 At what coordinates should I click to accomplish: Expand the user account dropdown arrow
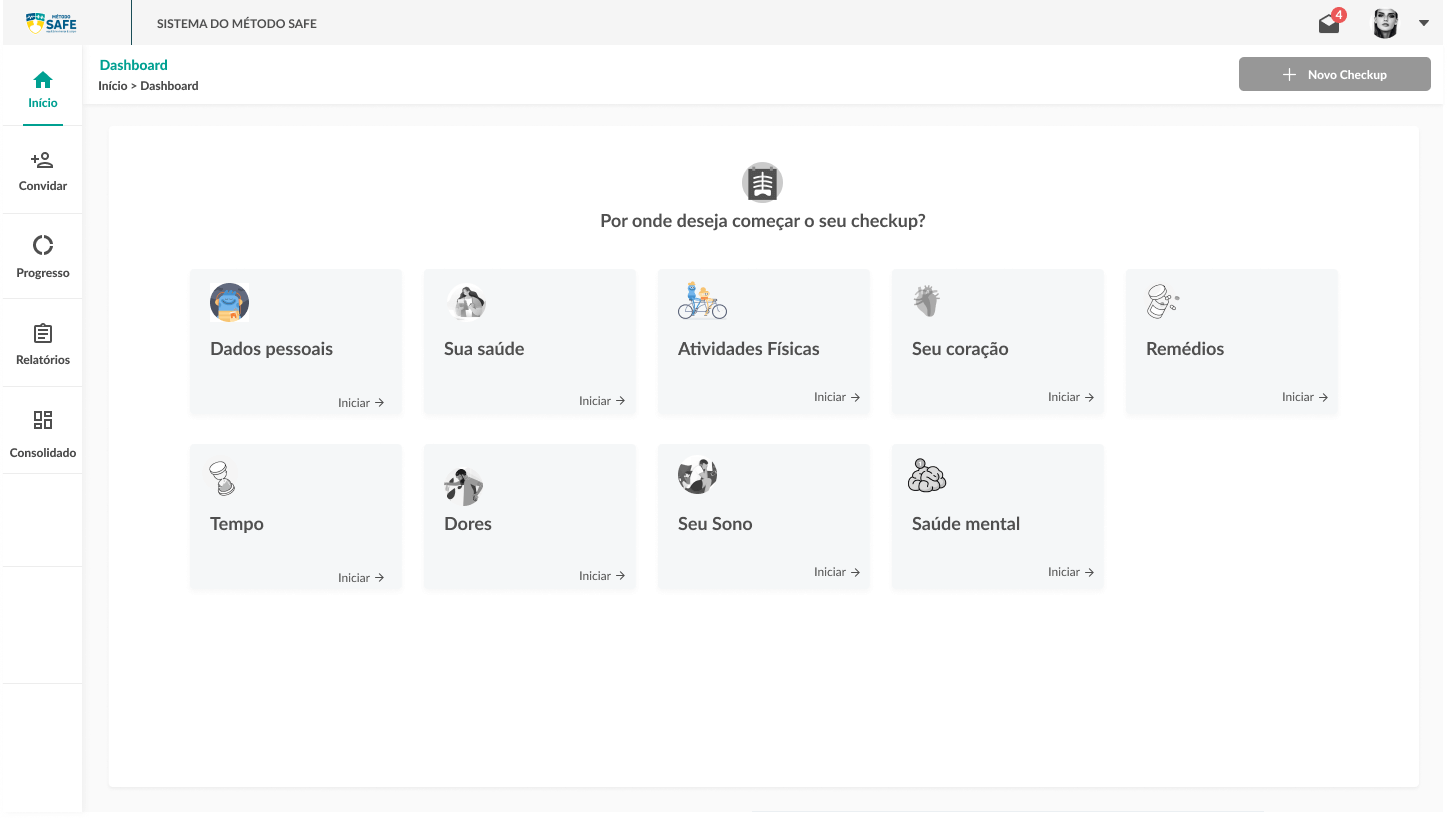coord(1424,23)
